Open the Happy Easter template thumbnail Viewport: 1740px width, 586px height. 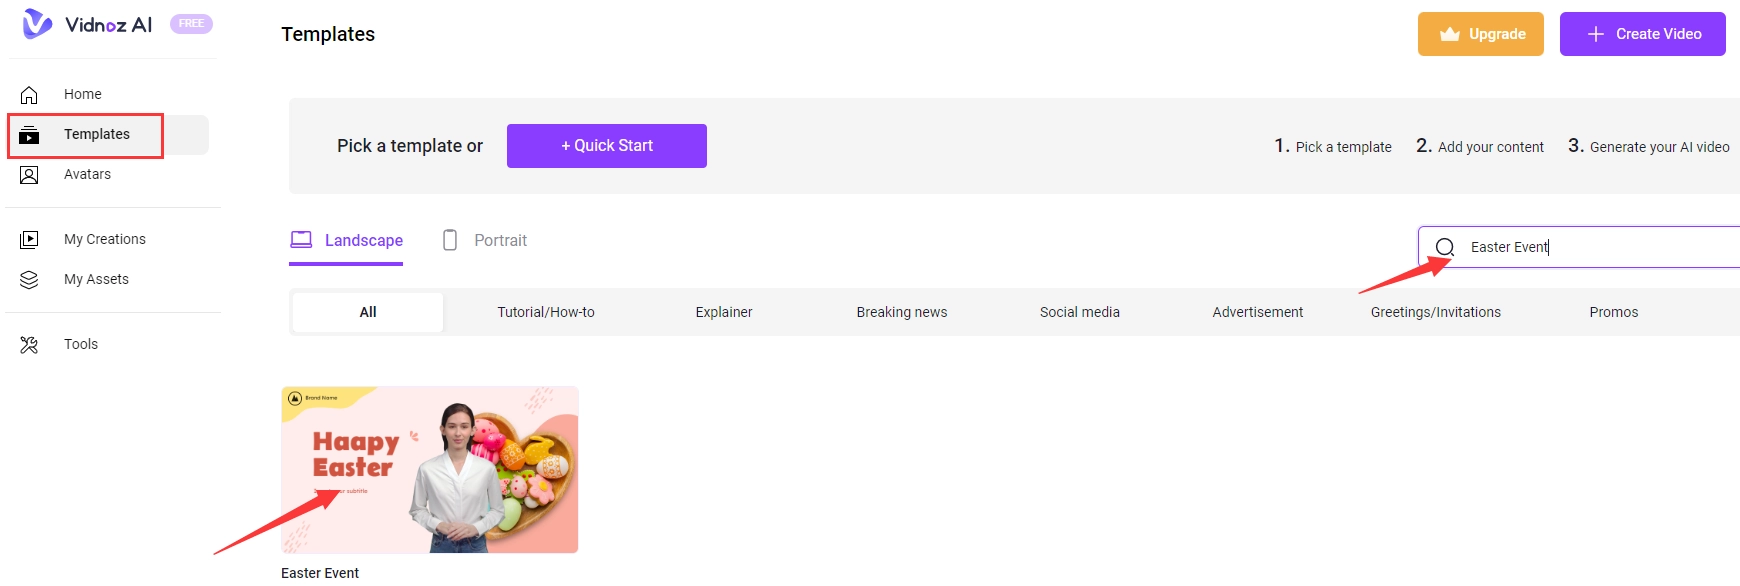430,470
